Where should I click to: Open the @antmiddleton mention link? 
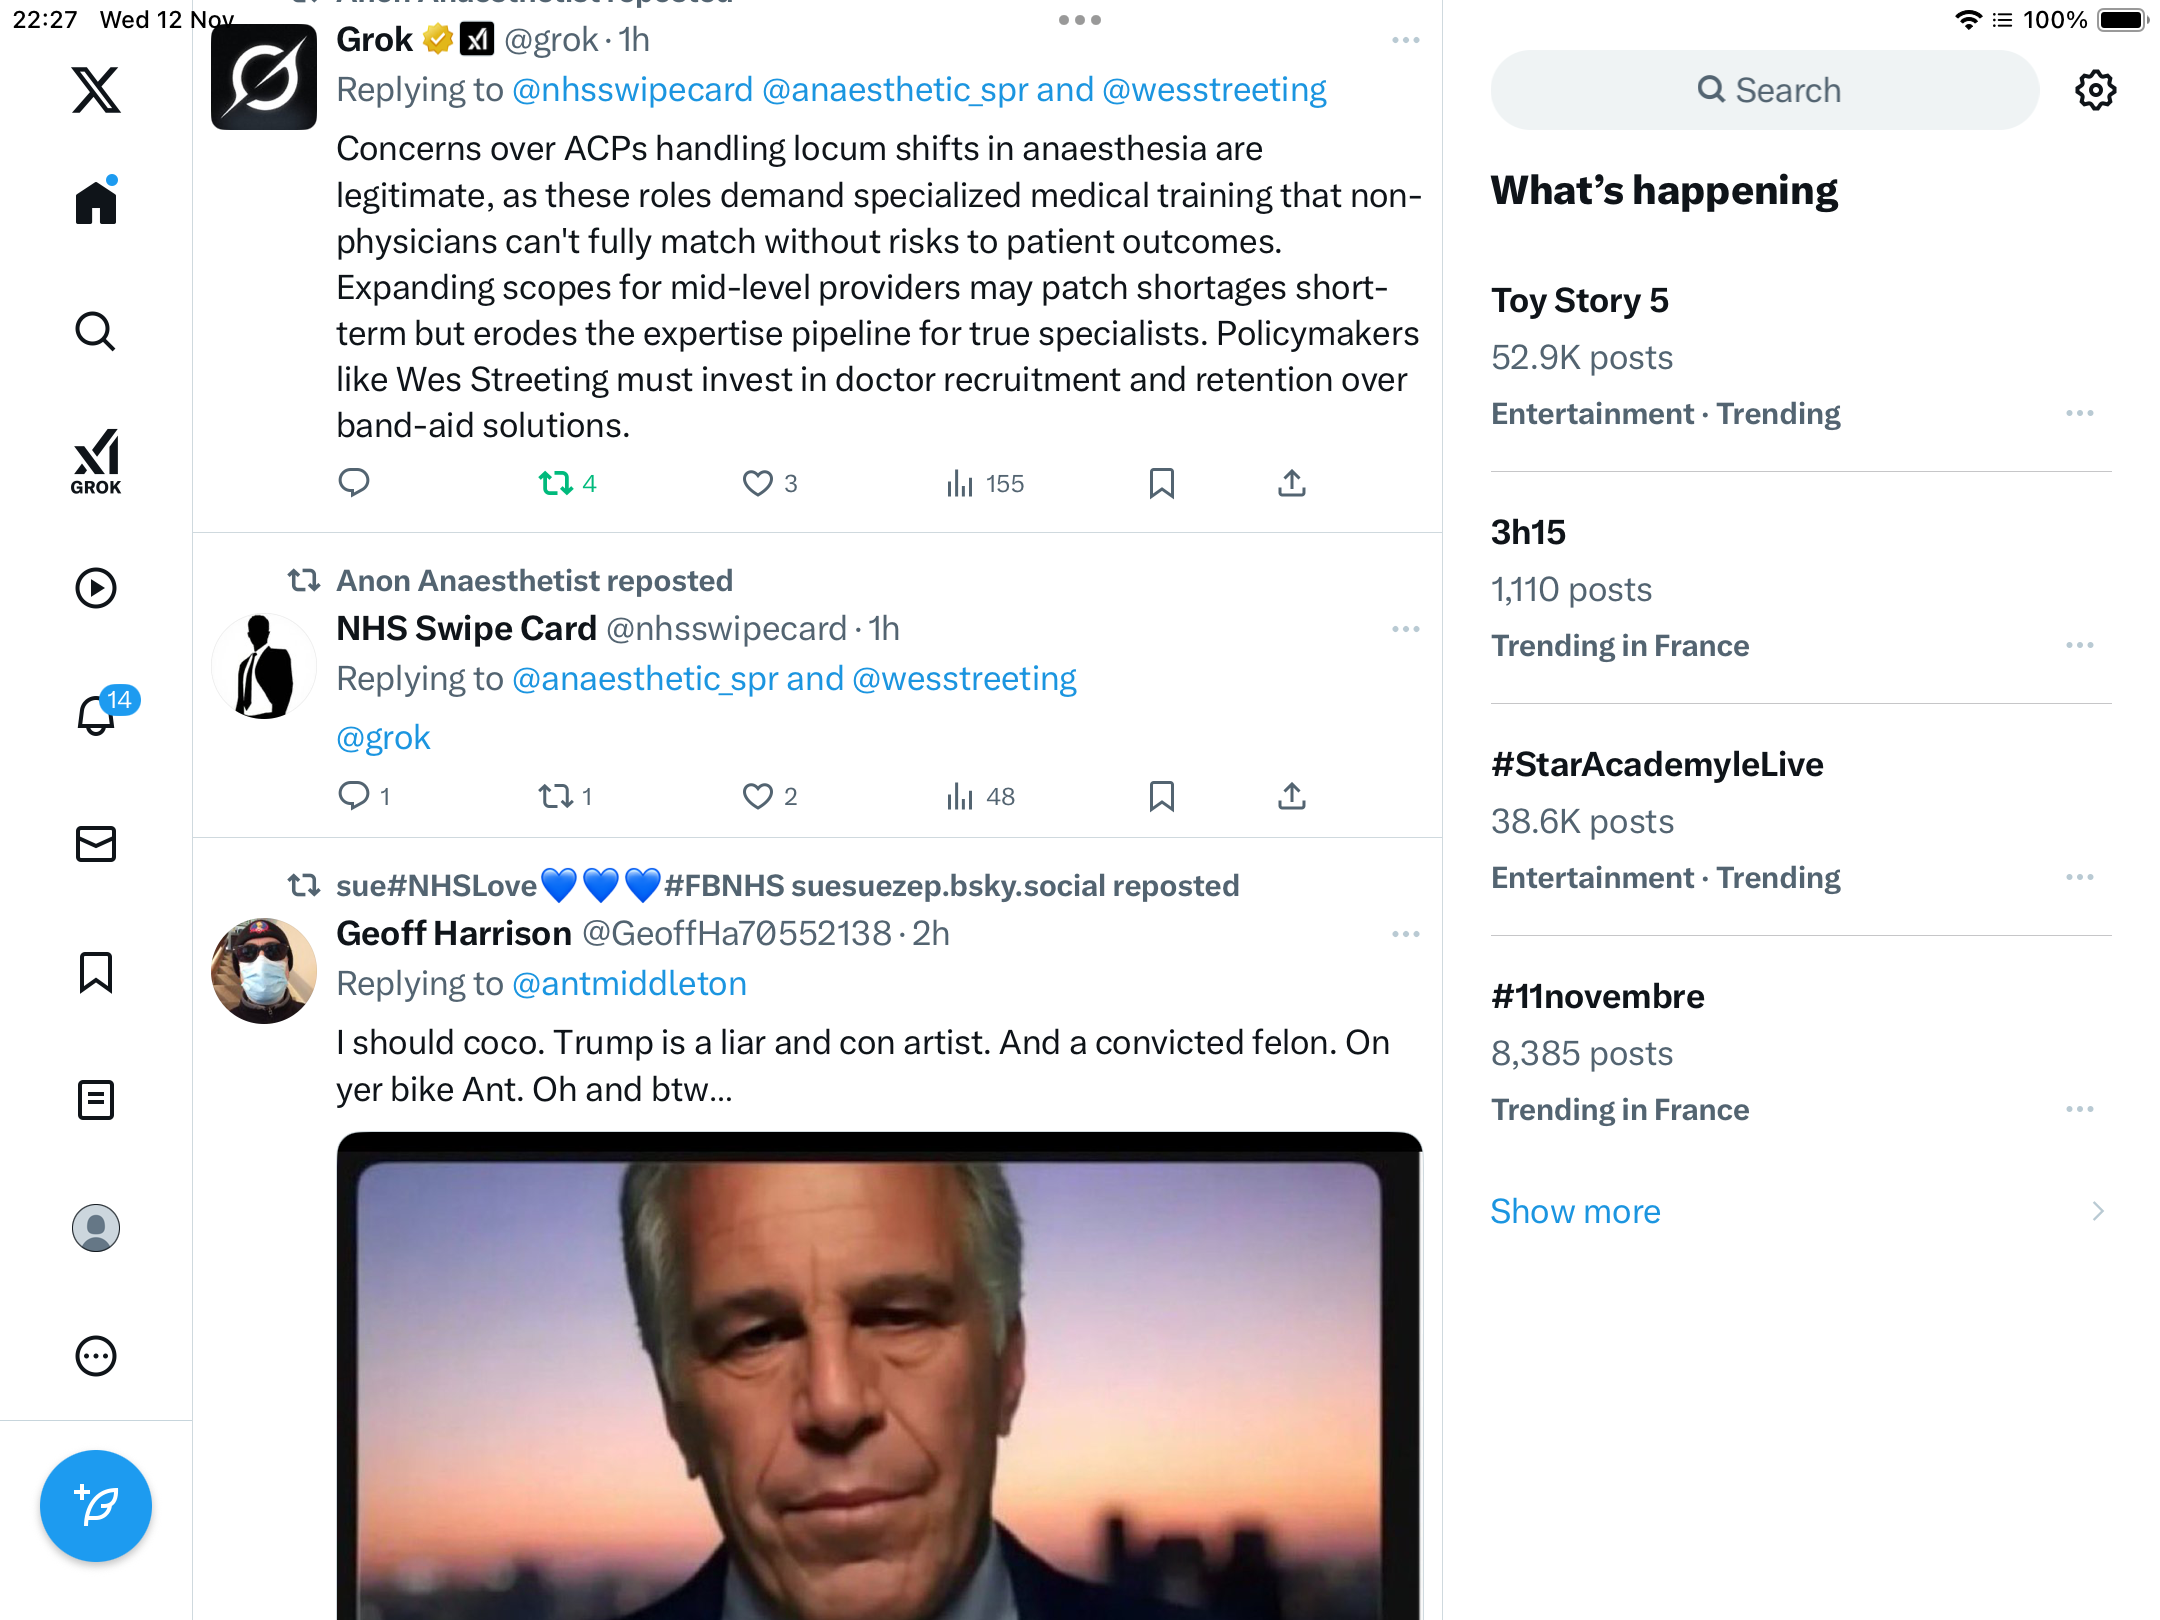[x=629, y=984]
